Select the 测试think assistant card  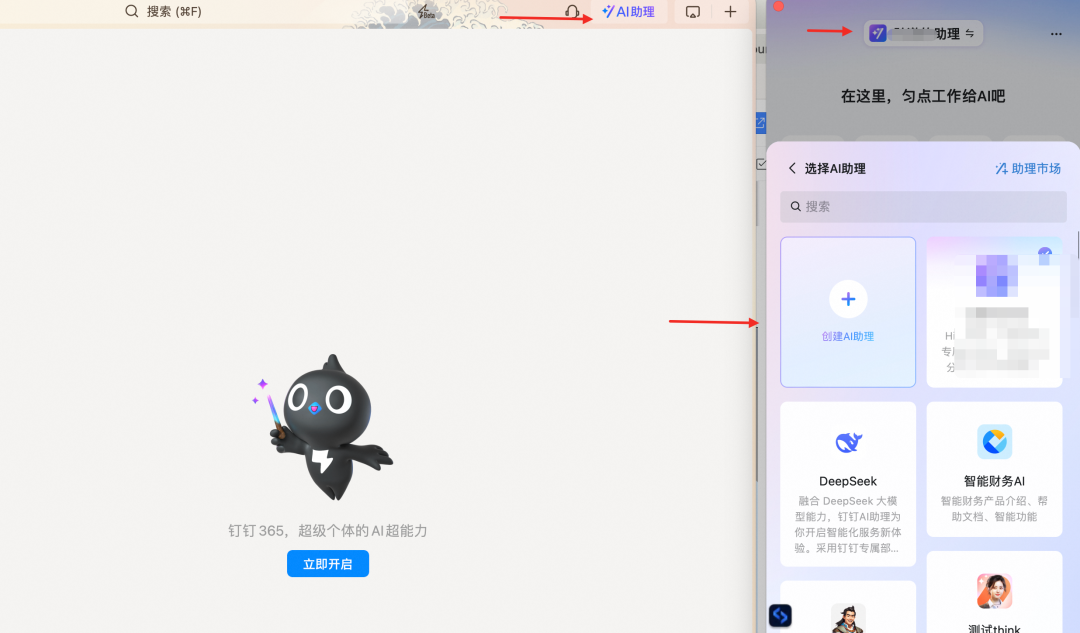(x=994, y=592)
